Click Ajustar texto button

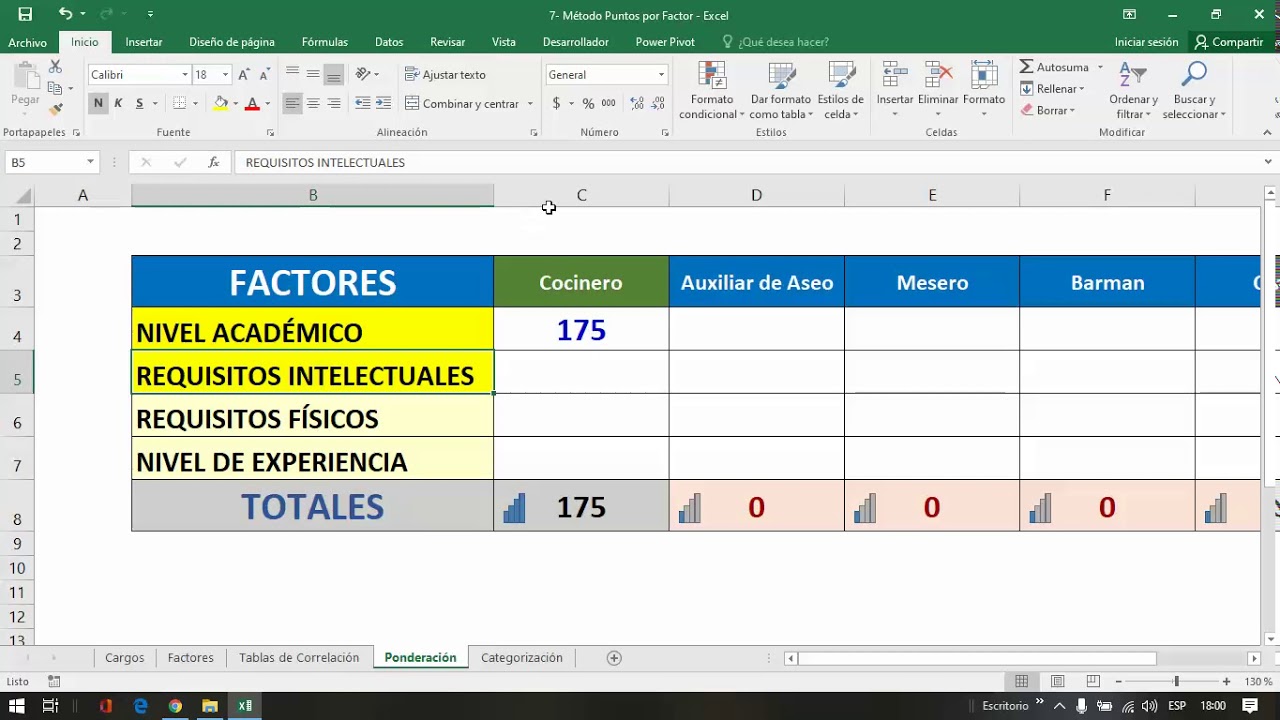coord(446,75)
